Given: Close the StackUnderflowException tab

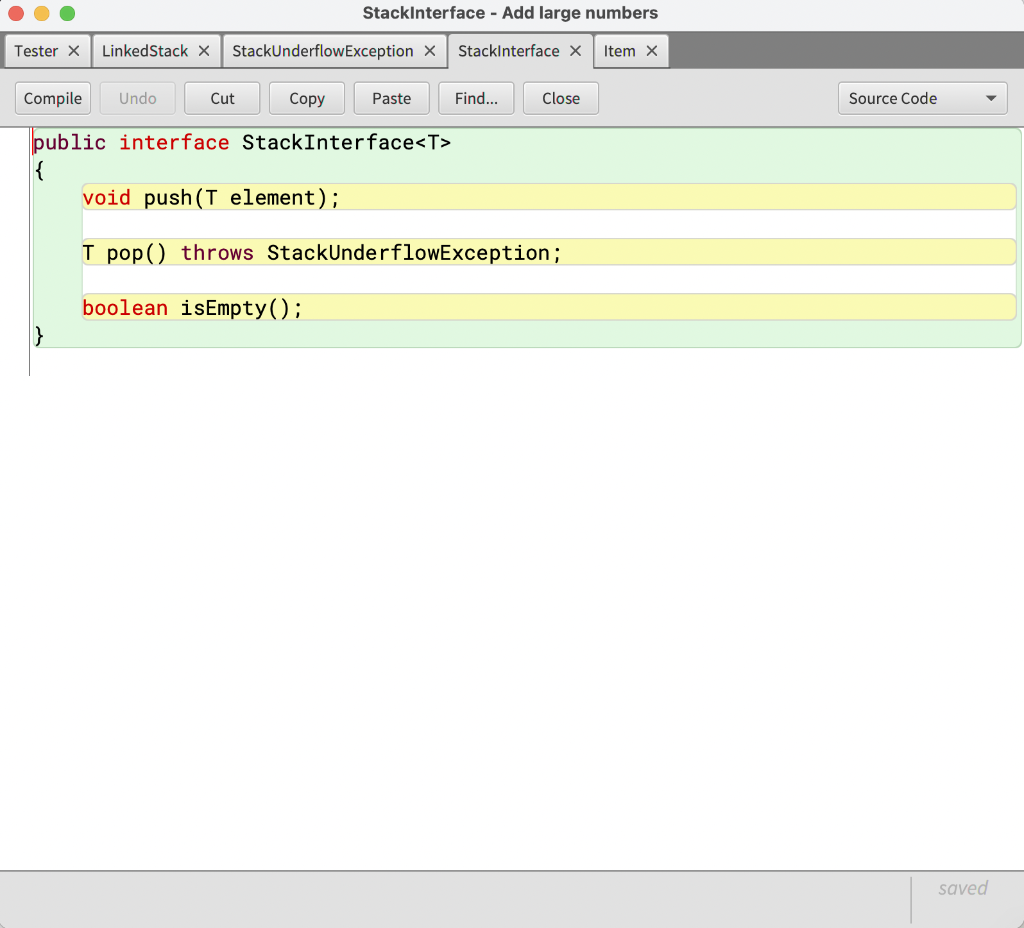Looking at the screenshot, I should pyautogui.click(x=430, y=50).
